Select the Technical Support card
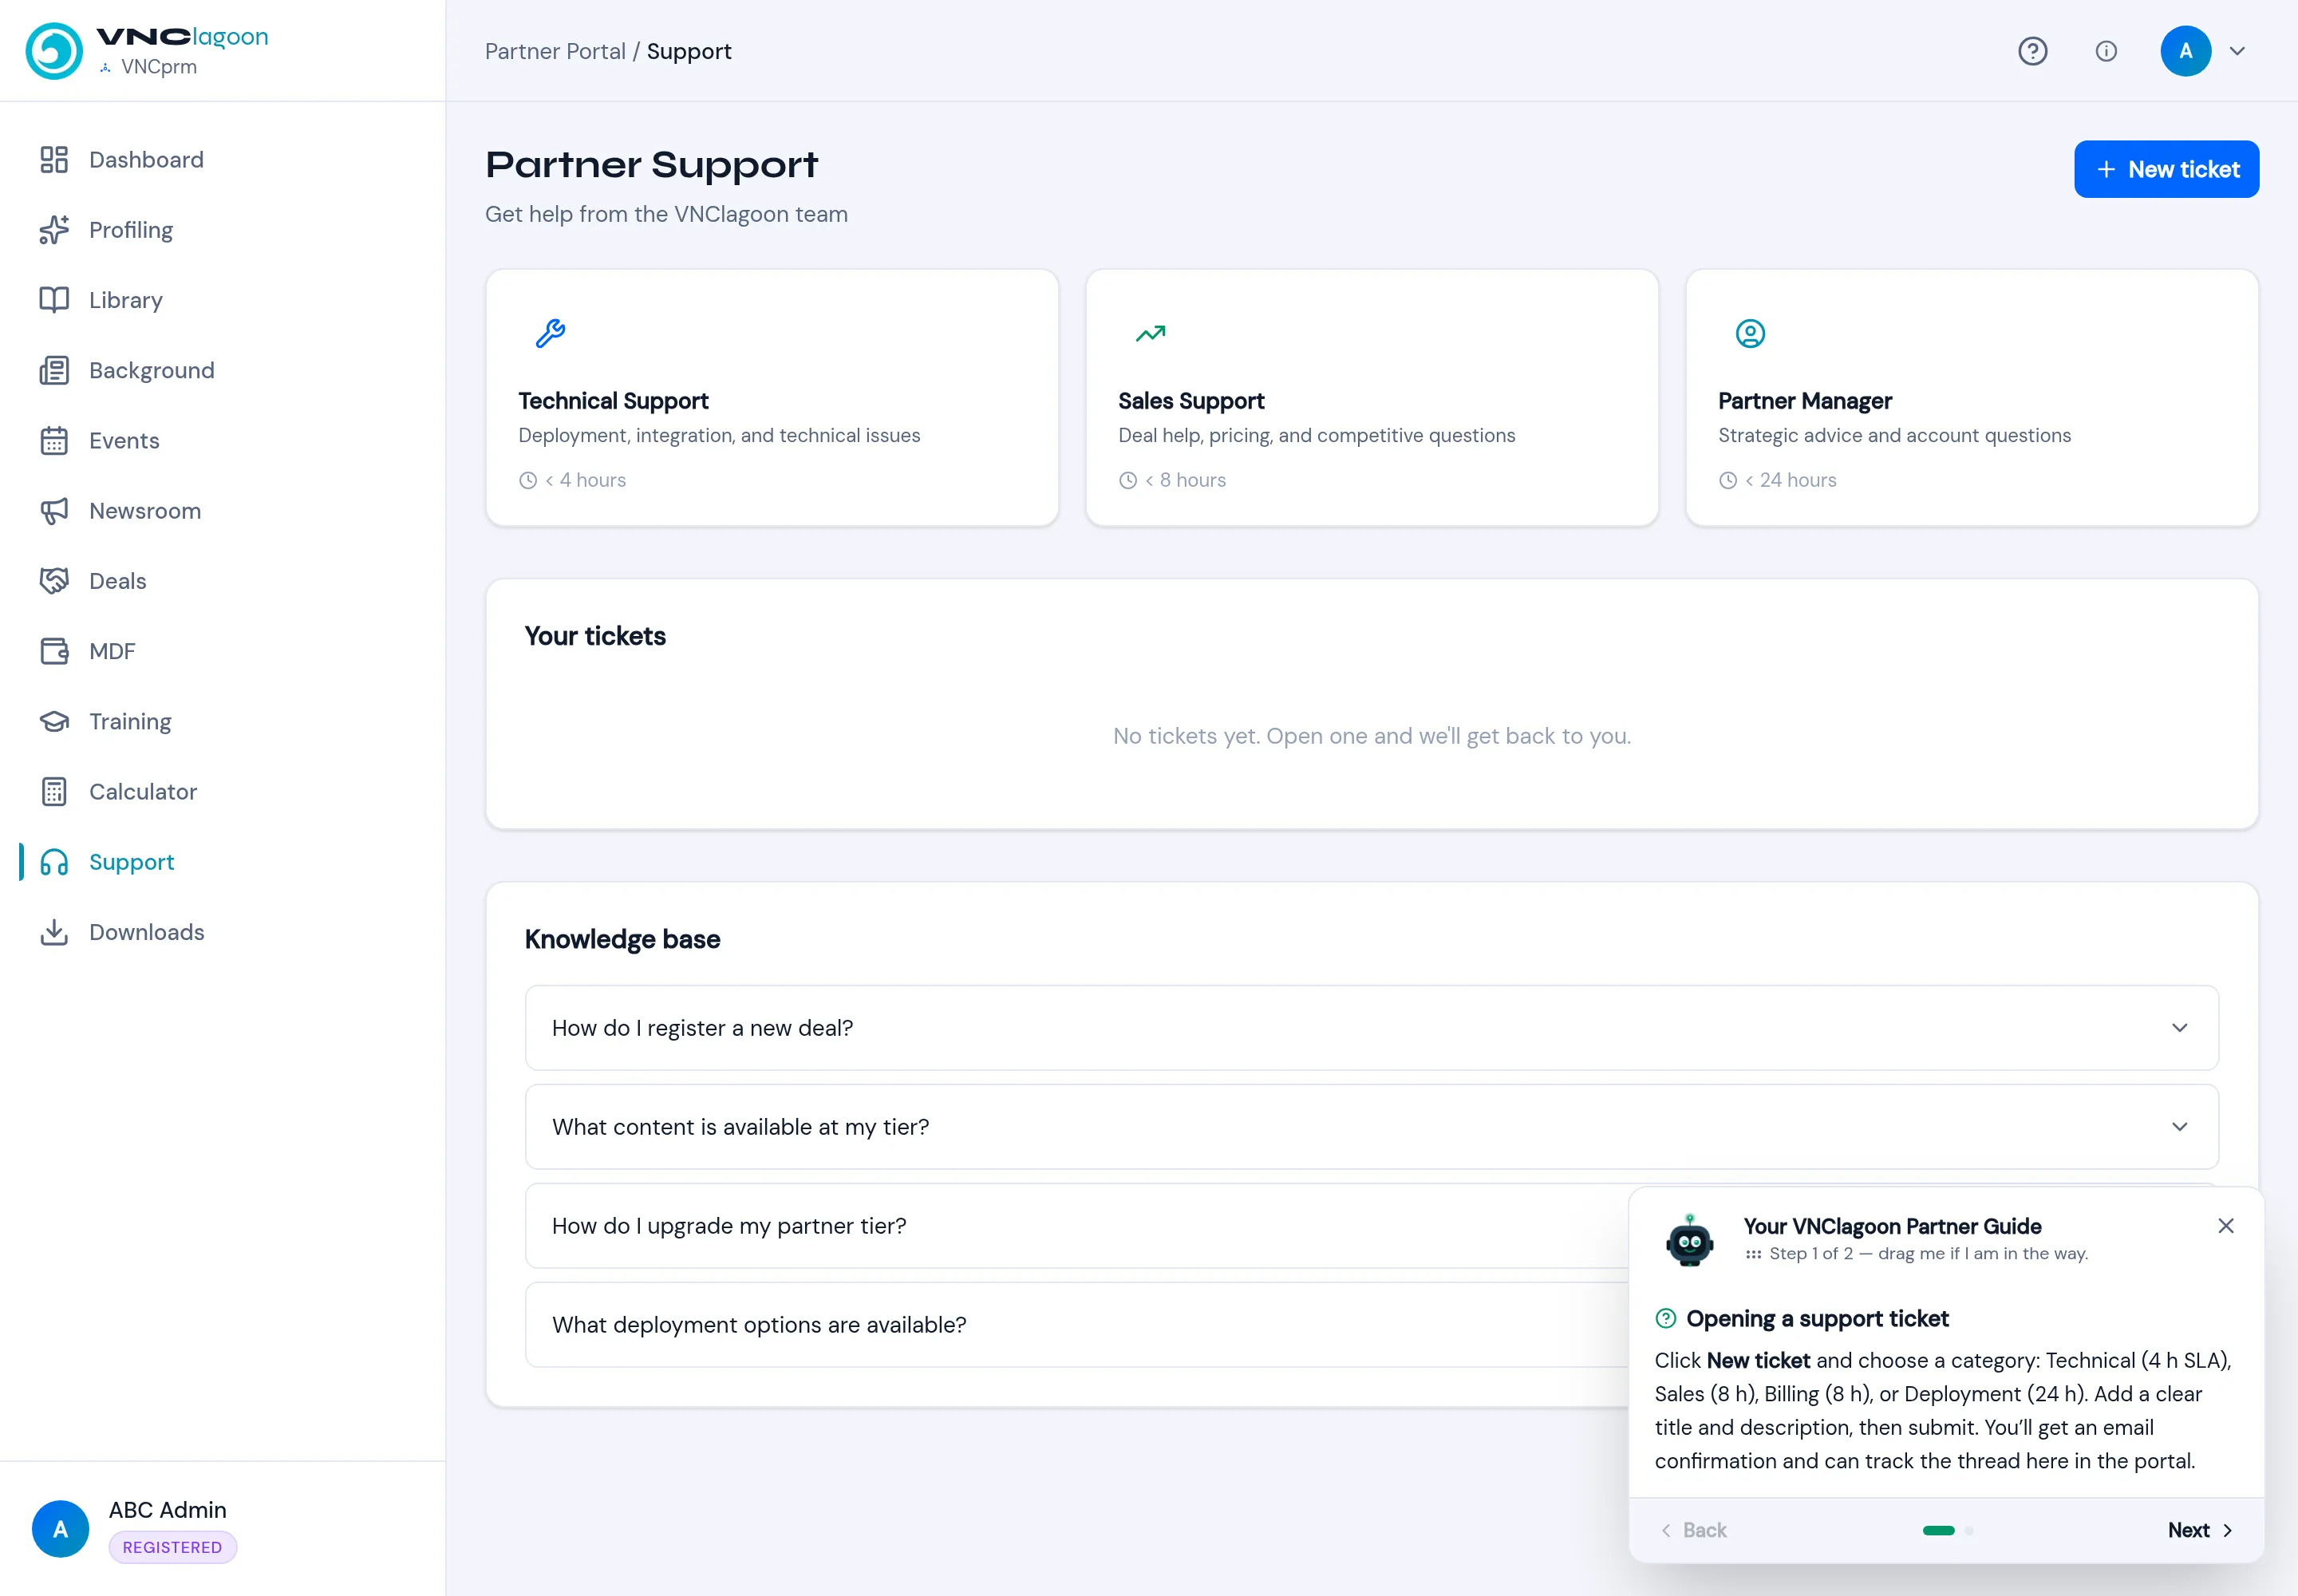Image resolution: width=2298 pixels, height=1596 pixels. pos(772,397)
